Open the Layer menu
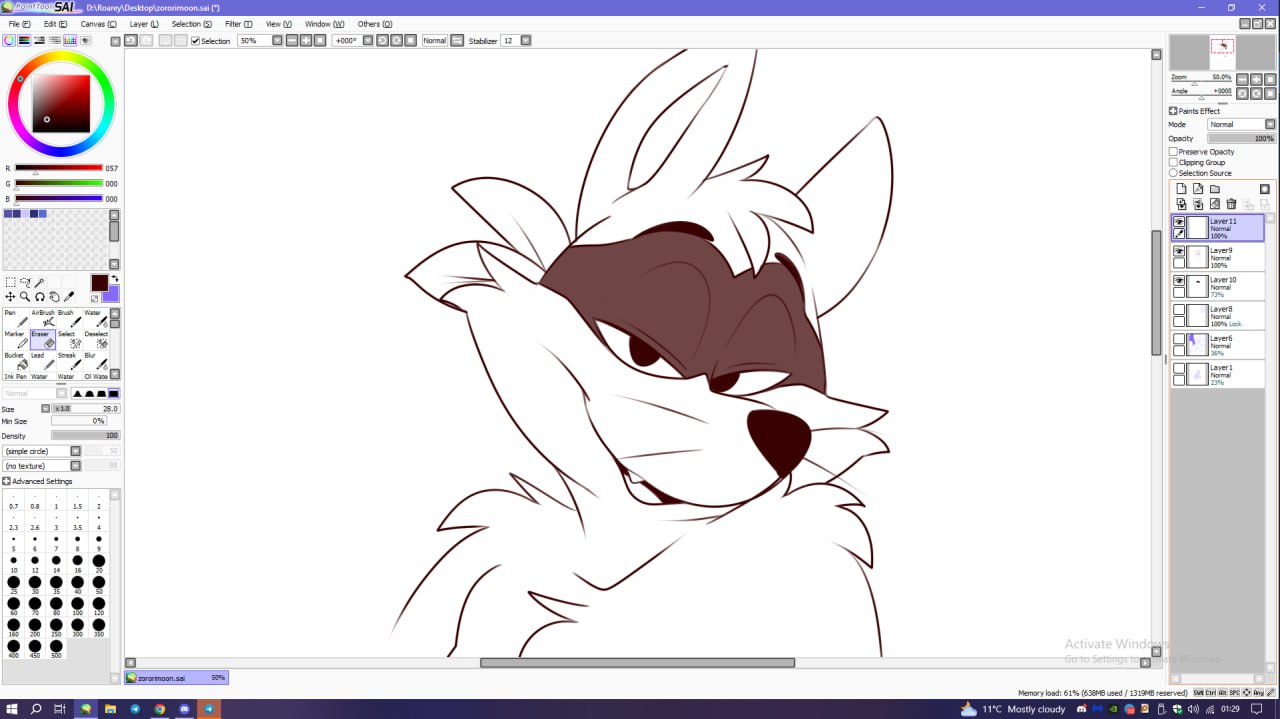Viewport: 1280px width, 719px height. (144, 24)
